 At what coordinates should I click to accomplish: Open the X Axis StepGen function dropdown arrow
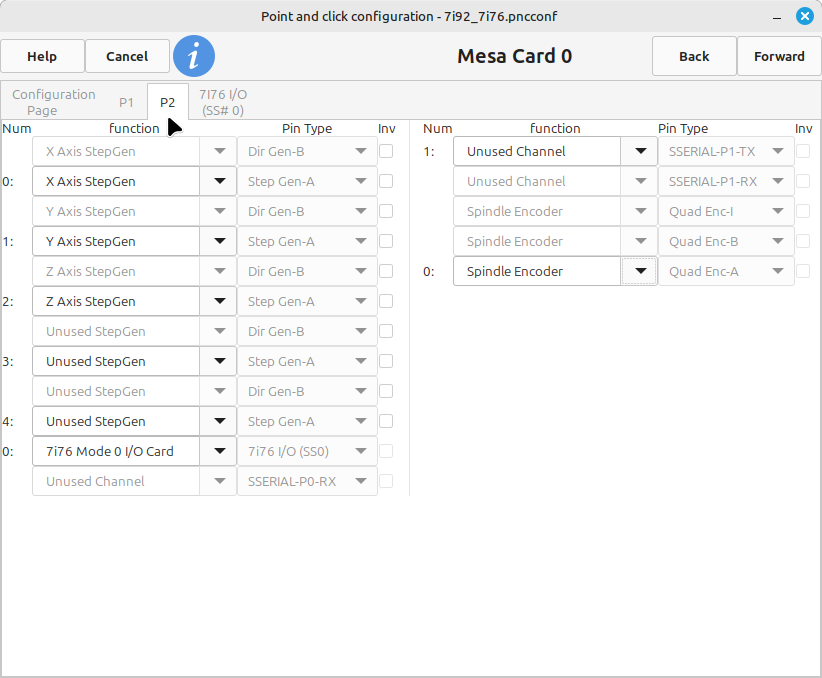pyautogui.click(x=218, y=181)
